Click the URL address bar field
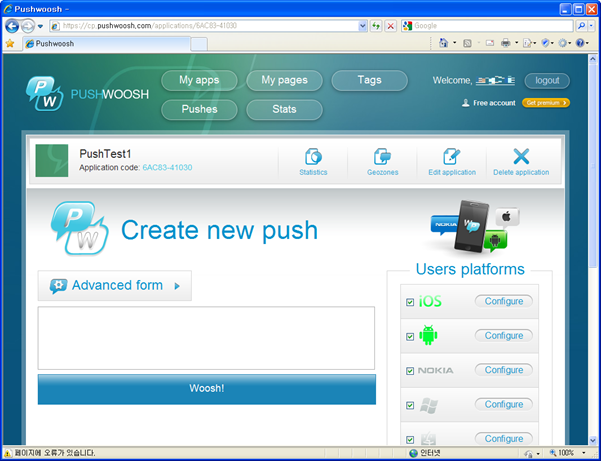 coord(209,26)
